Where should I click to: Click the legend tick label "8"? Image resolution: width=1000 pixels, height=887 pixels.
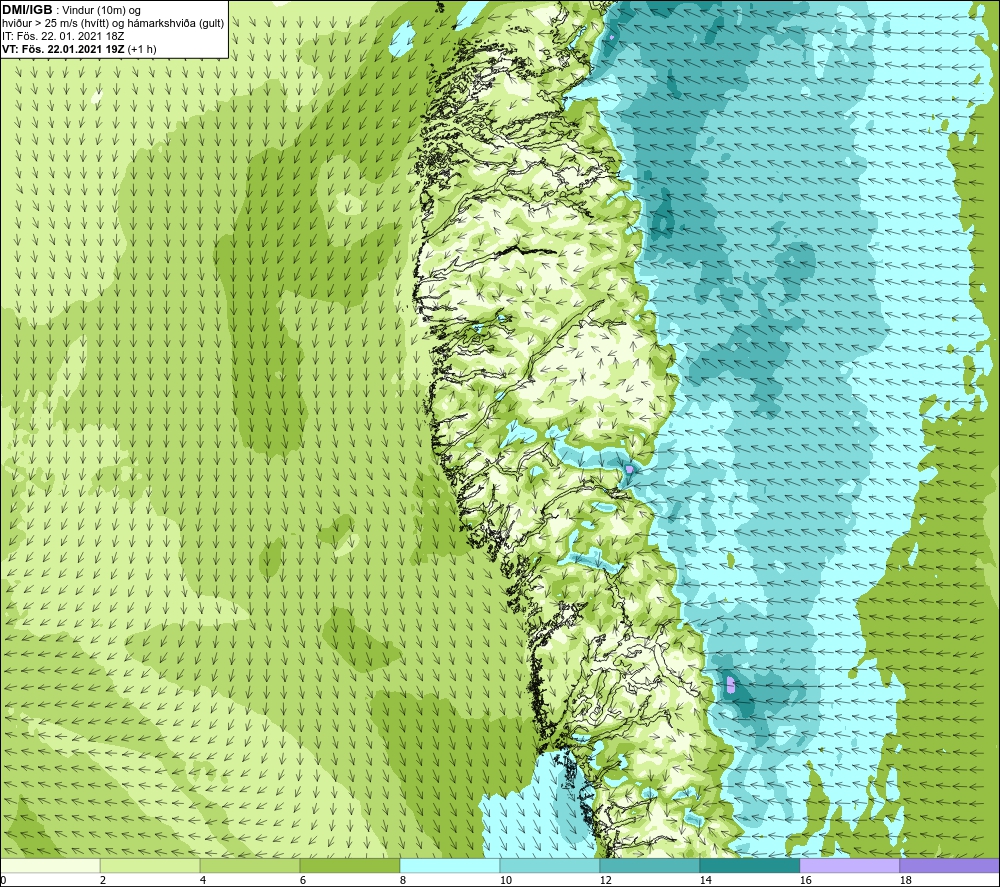[x=403, y=880]
